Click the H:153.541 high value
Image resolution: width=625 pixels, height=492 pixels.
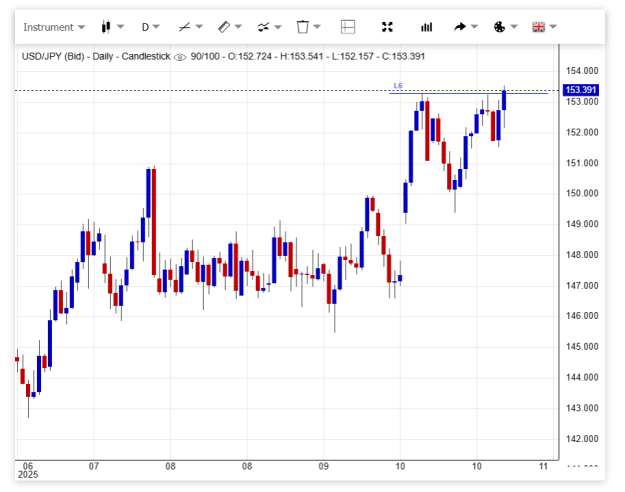click(301, 57)
